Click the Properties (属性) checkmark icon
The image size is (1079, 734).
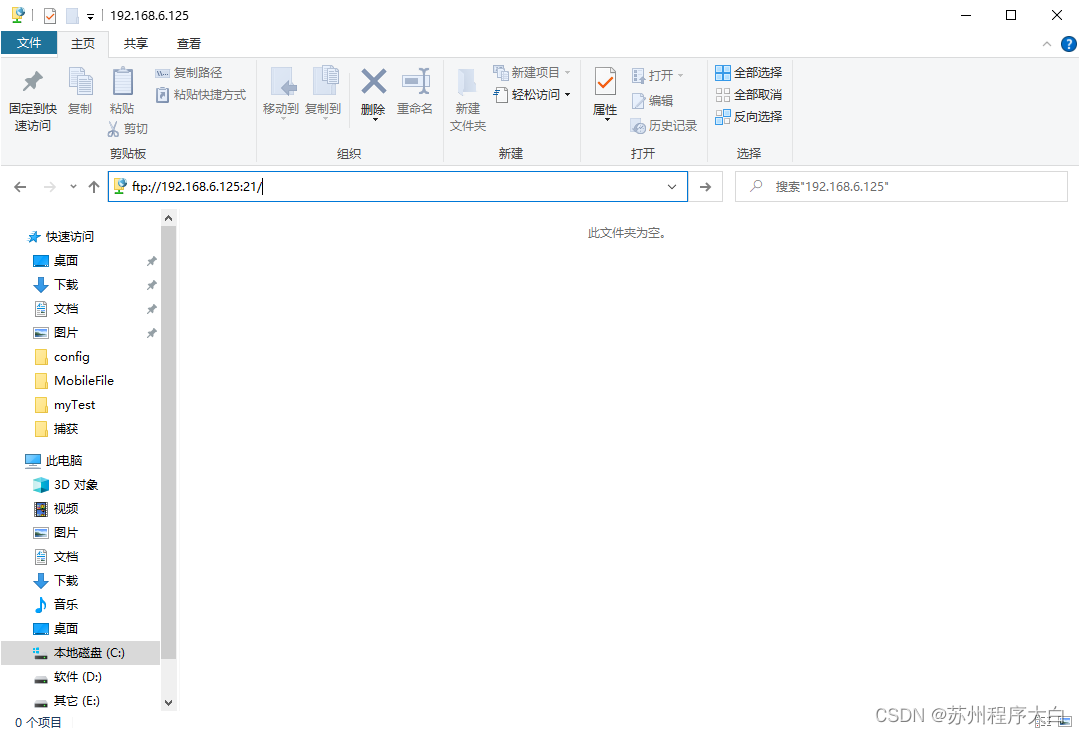(x=606, y=83)
